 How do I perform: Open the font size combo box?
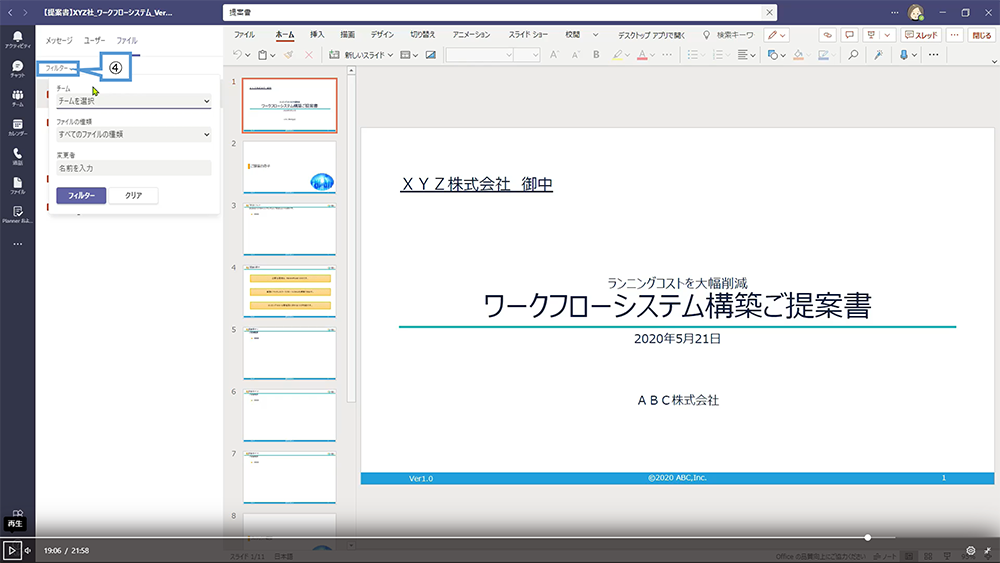527,55
